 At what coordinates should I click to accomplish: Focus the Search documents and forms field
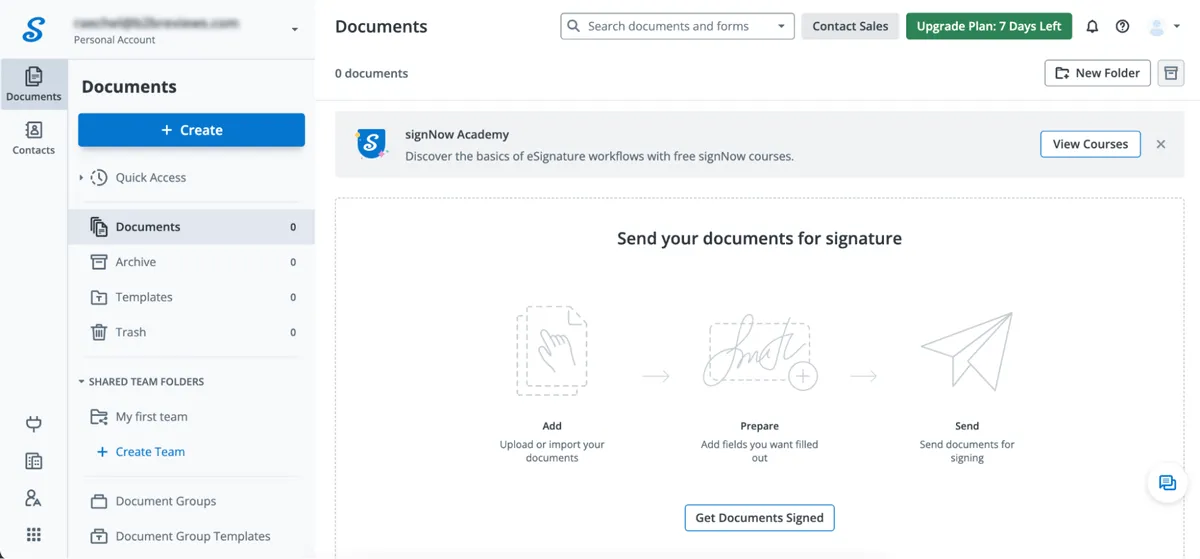pyautogui.click(x=677, y=26)
